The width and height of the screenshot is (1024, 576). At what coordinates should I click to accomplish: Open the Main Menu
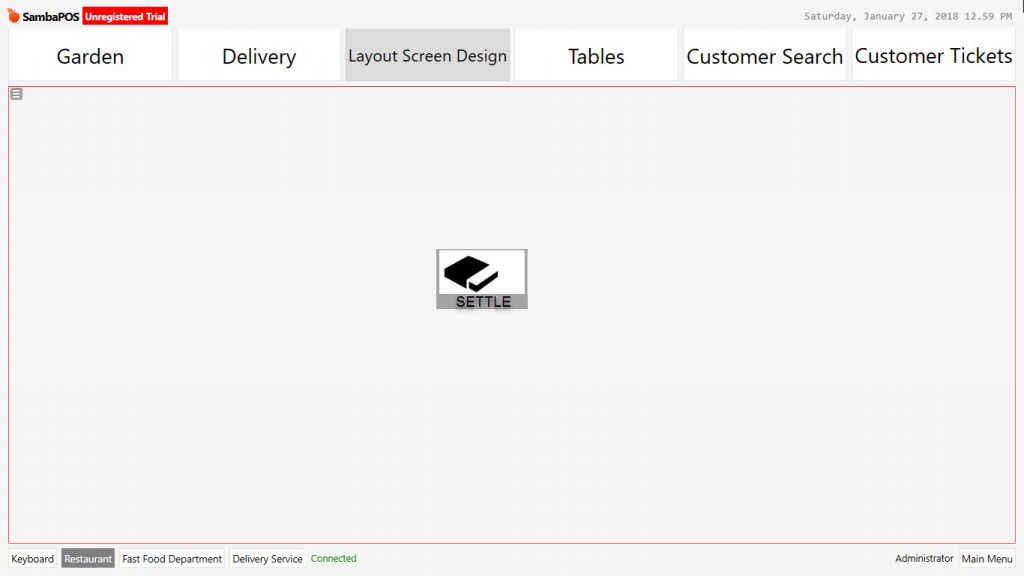pos(987,558)
